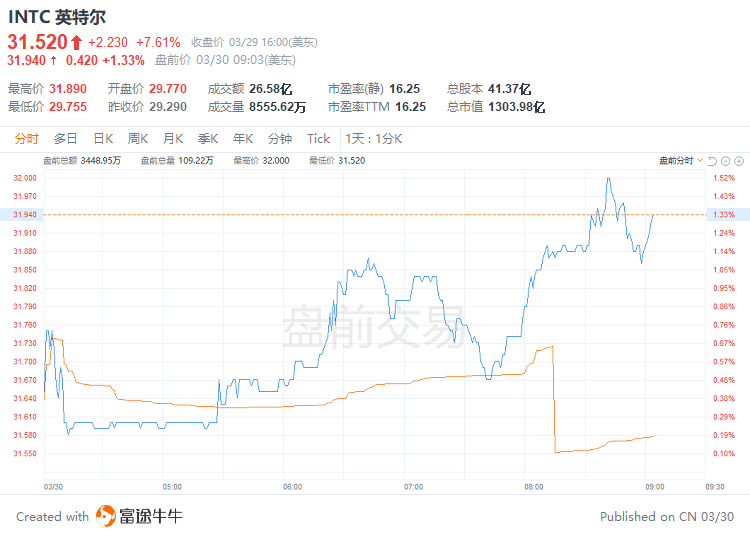Click the highlighted 31.940 axis marker
This screenshot has height=537, width=750.
click(22, 215)
